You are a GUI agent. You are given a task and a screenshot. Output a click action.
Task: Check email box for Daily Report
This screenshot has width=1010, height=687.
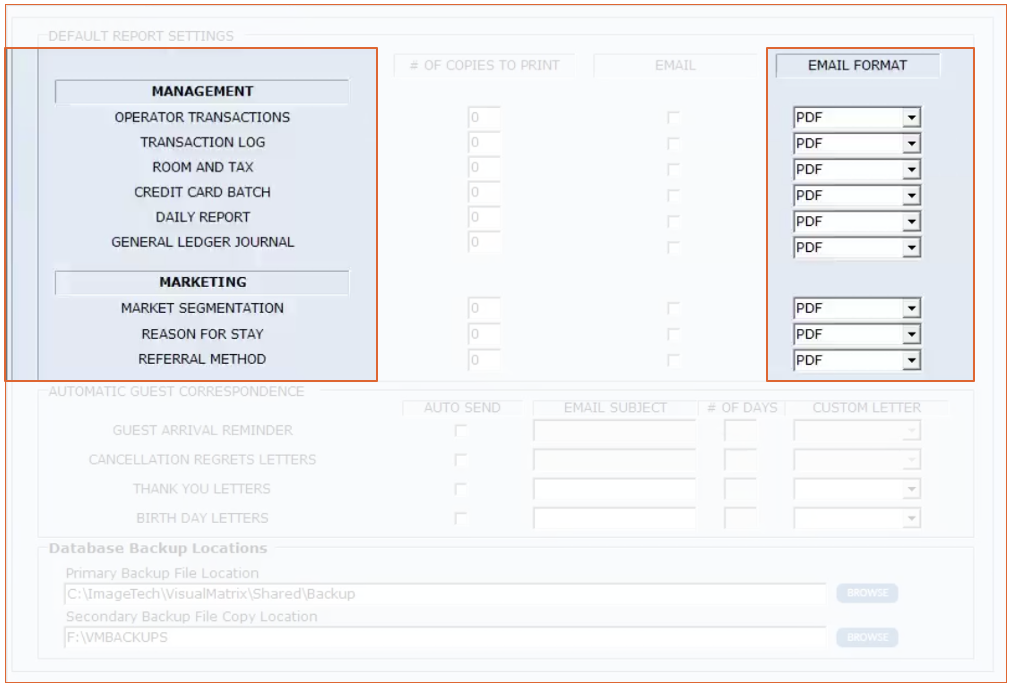pyautogui.click(x=673, y=222)
